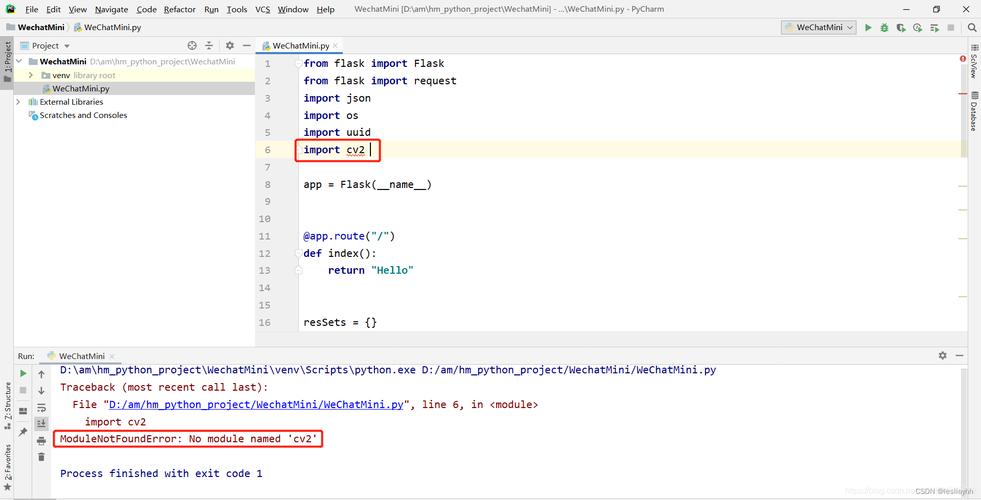Open the Edit menu
This screenshot has height=500, width=981.
53,9
